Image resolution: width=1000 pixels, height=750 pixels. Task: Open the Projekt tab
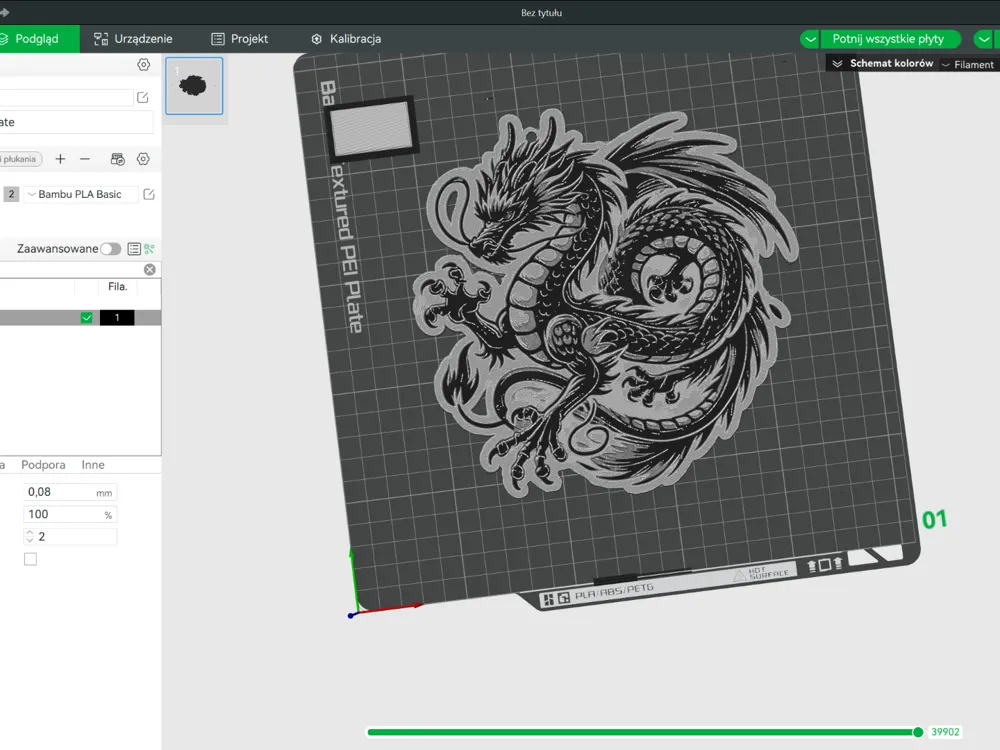240,39
